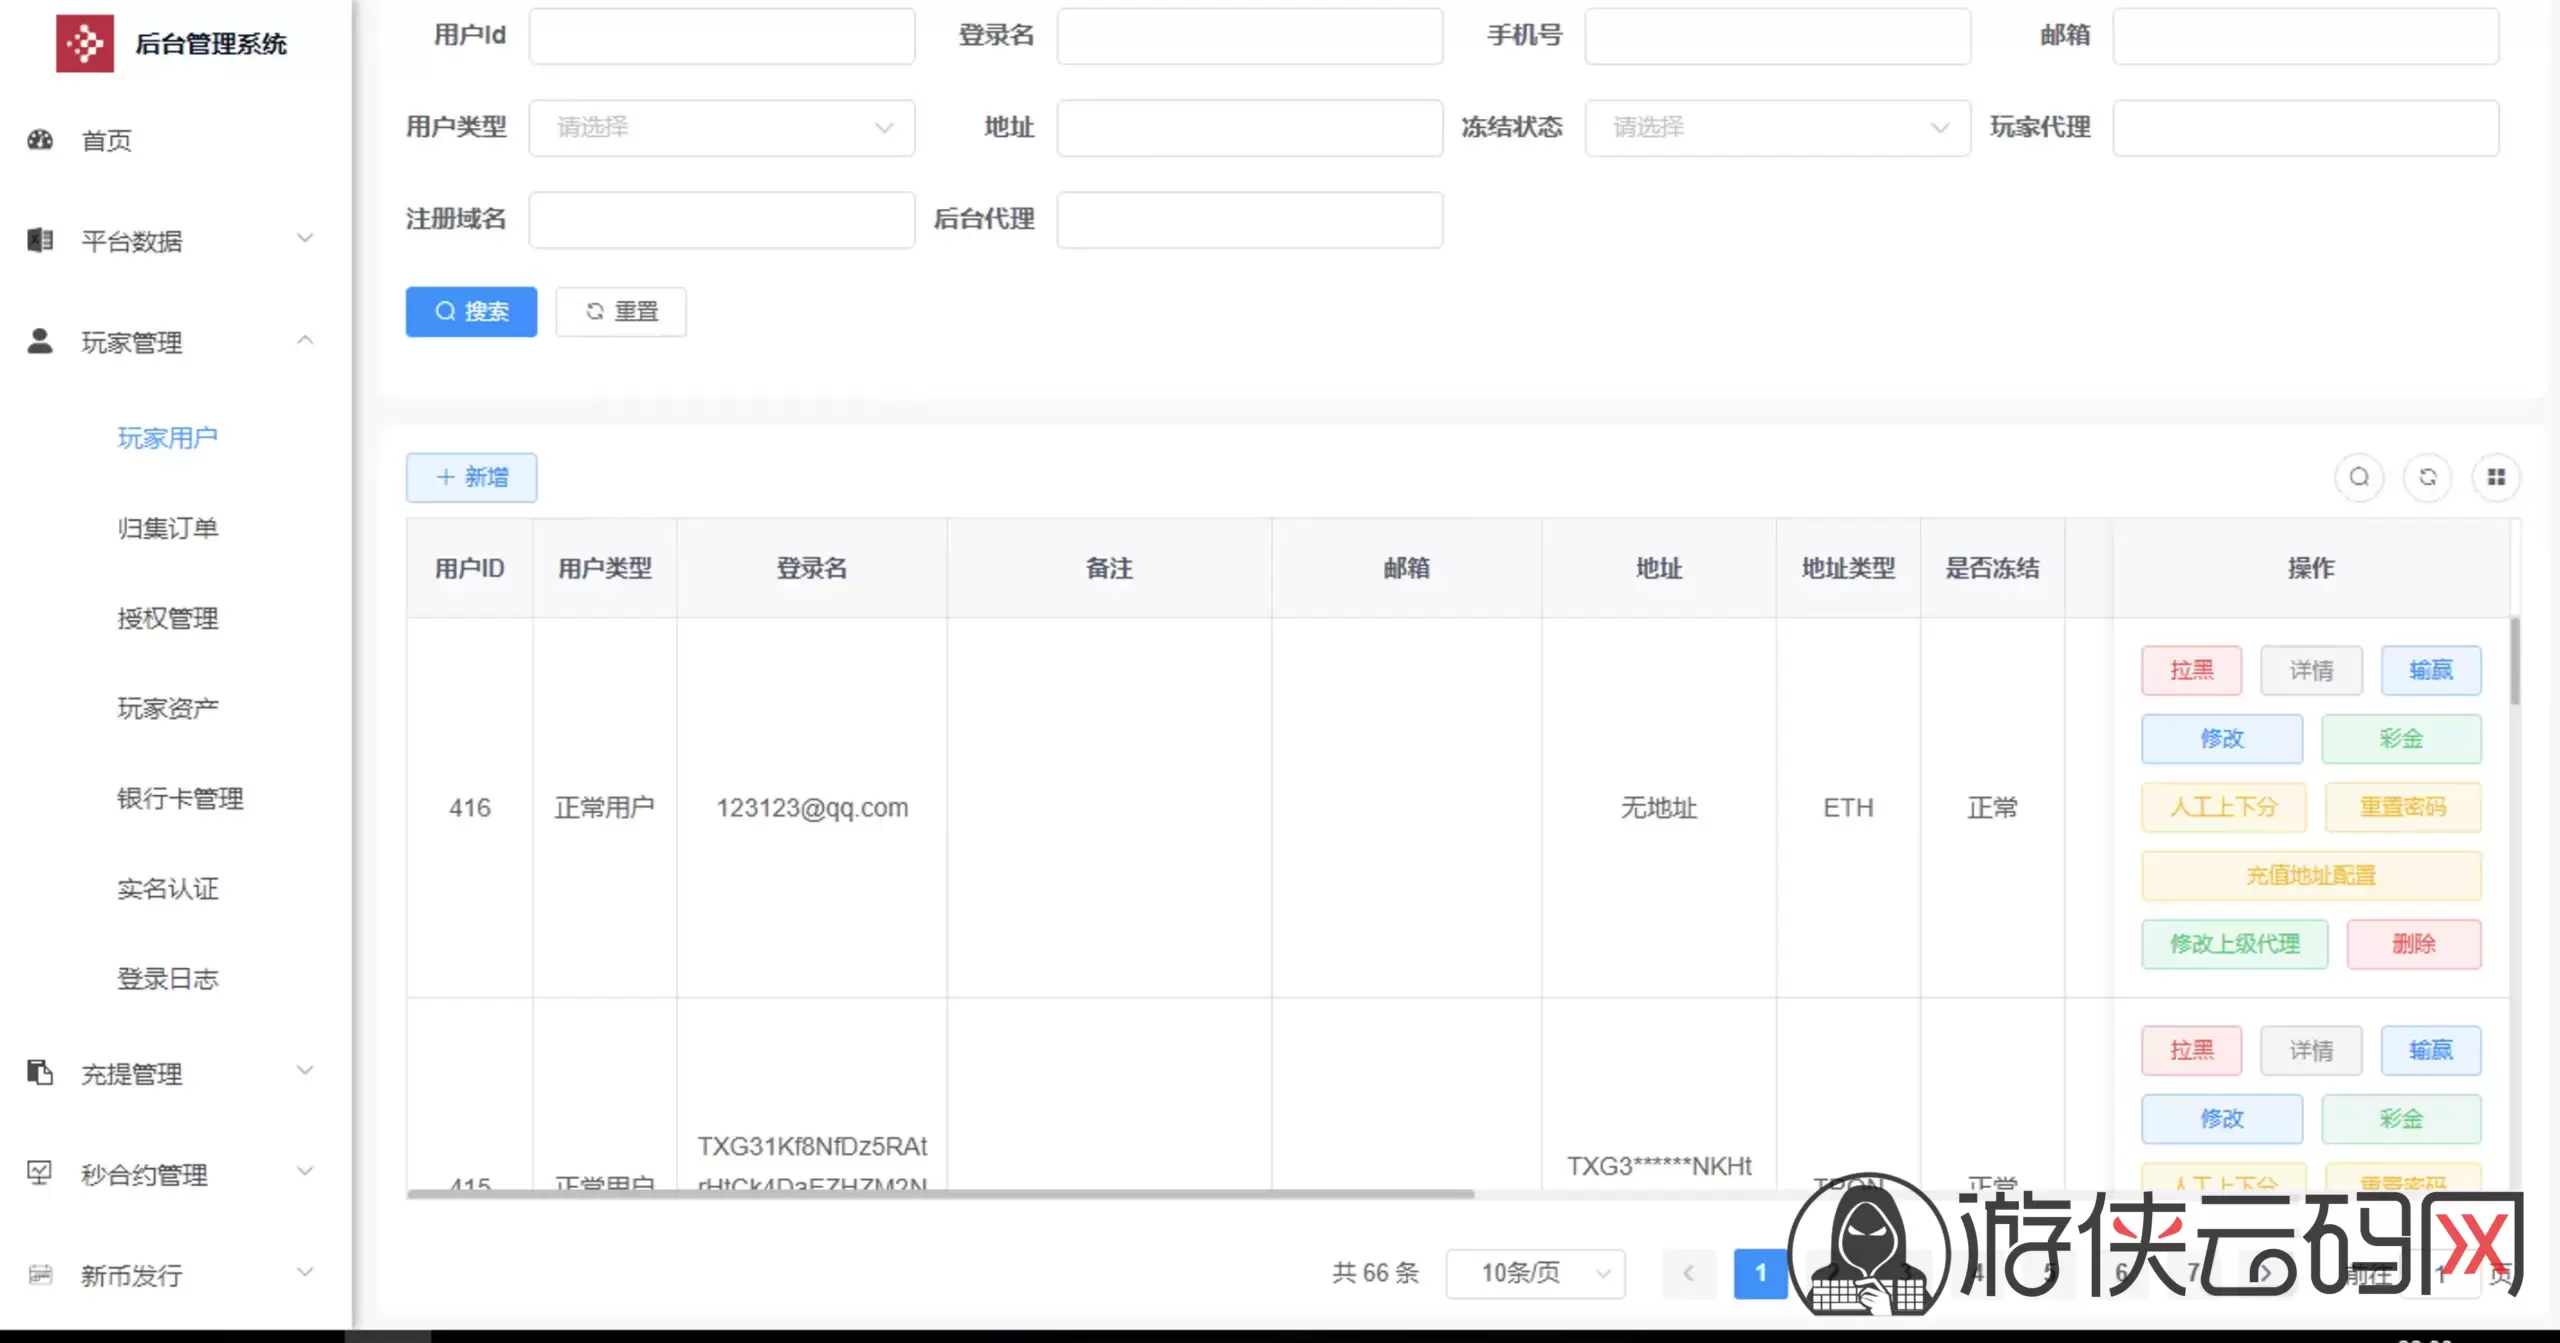The image size is (2560, 1343).
Task: Click the 搜索 search button
Action: pyautogui.click(x=471, y=311)
